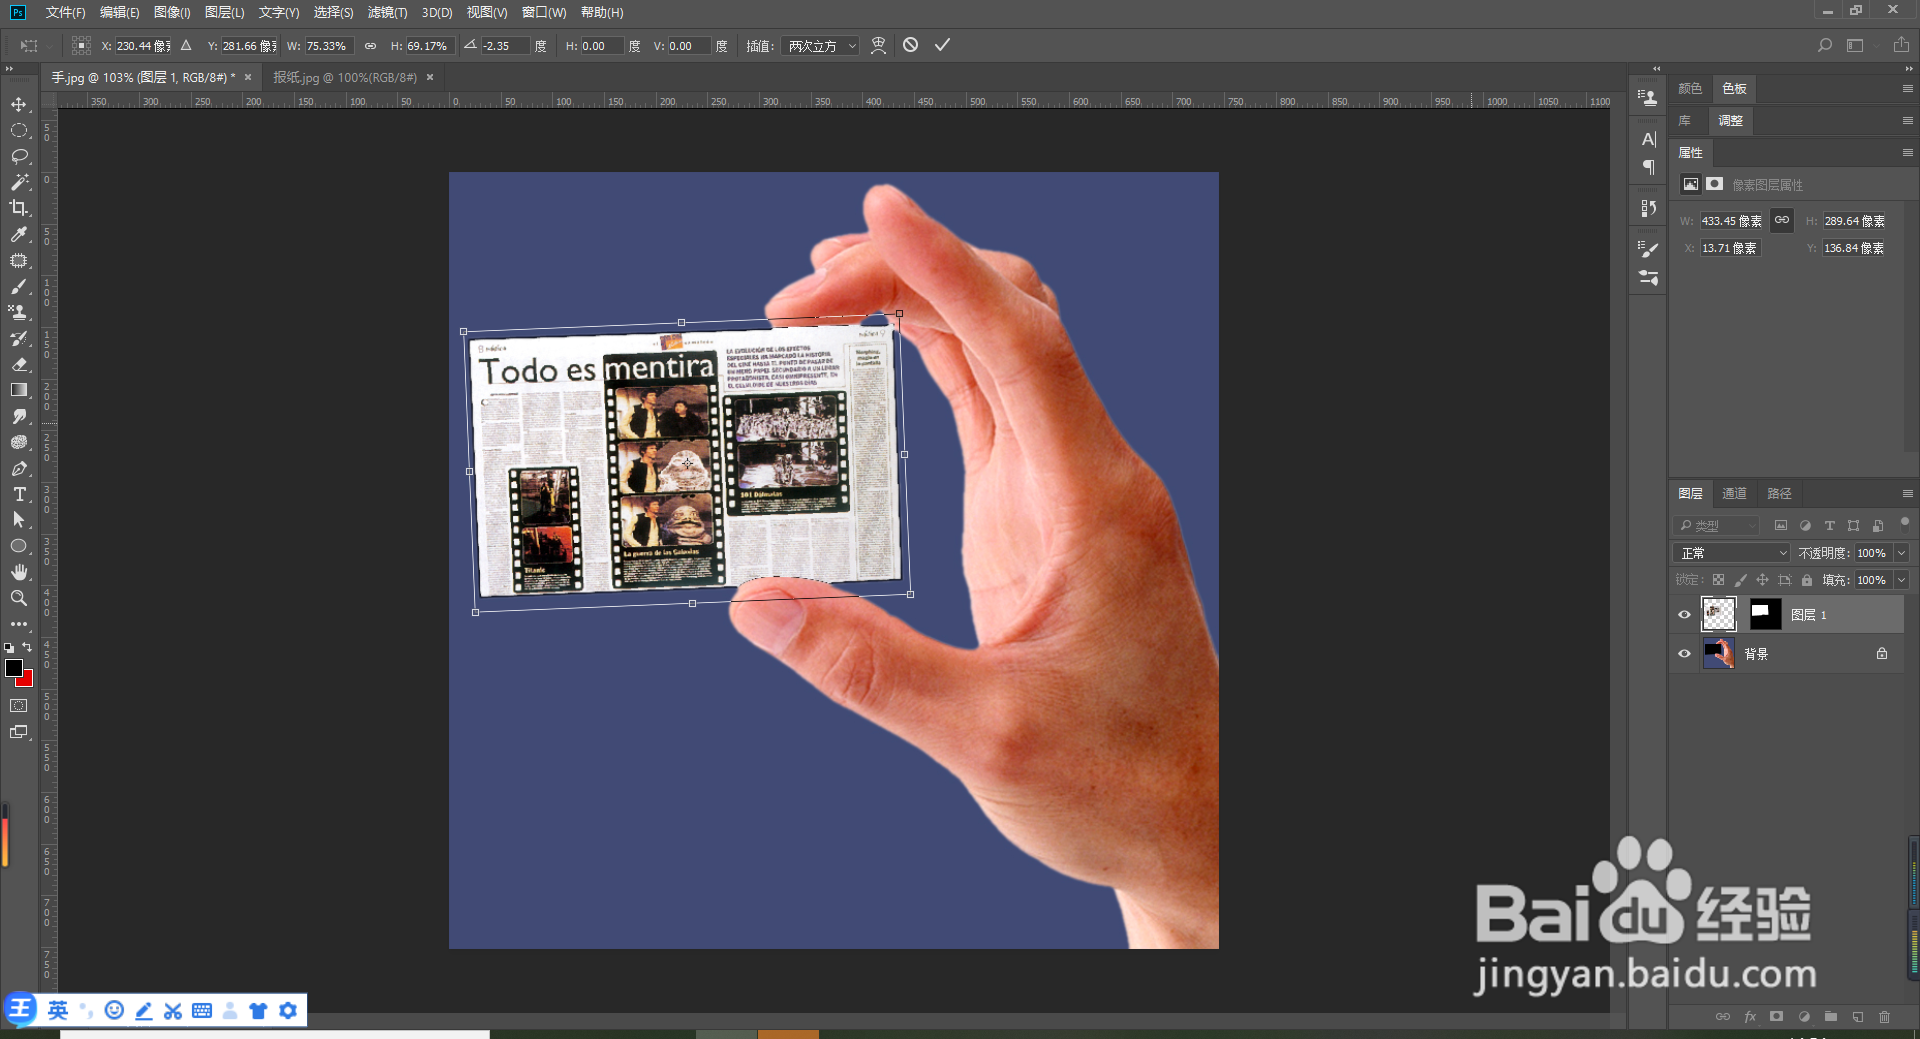Screen dimensions: 1920x1039
Task: Switch between free transform and warp modes
Action: tap(878, 45)
